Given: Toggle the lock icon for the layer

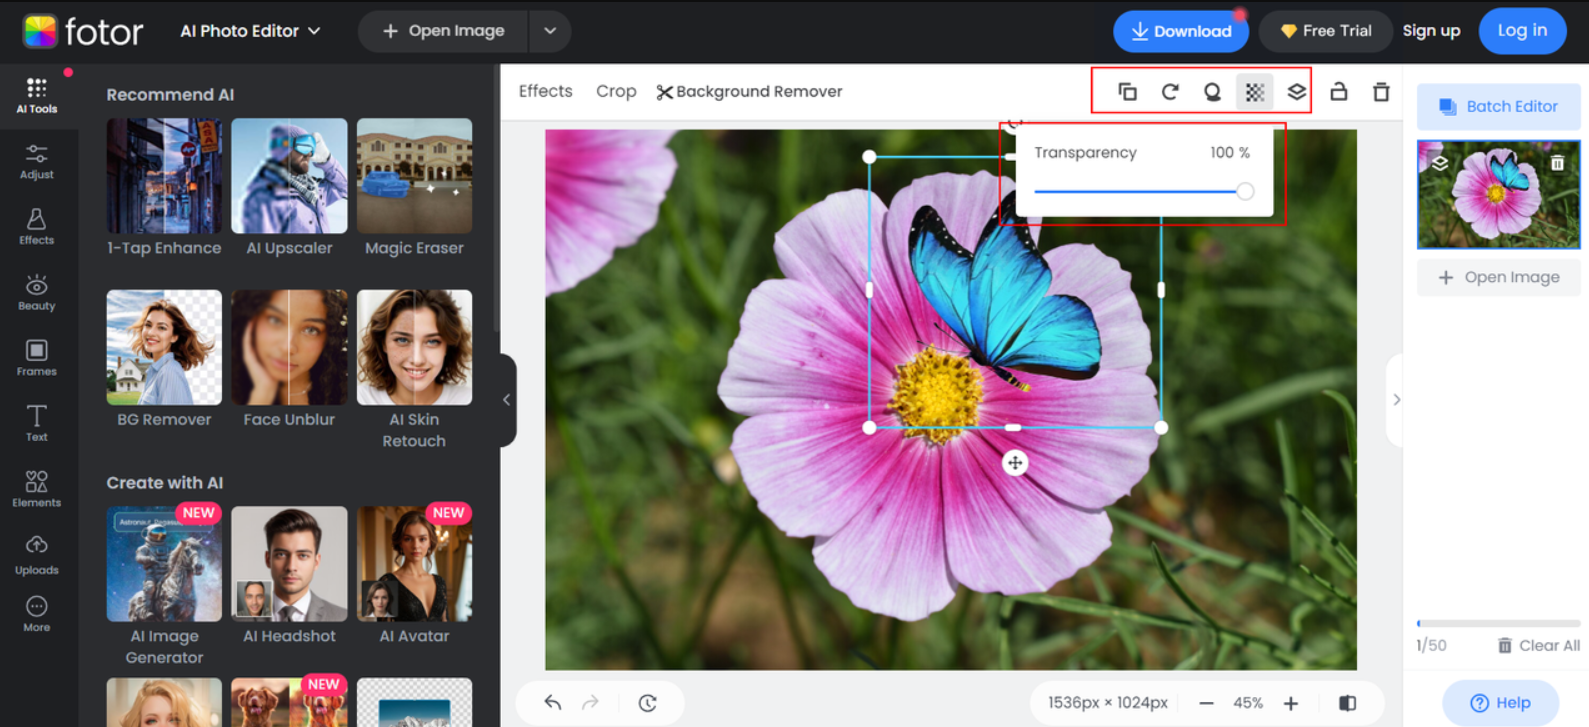Looking at the screenshot, I should pos(1339,92).
